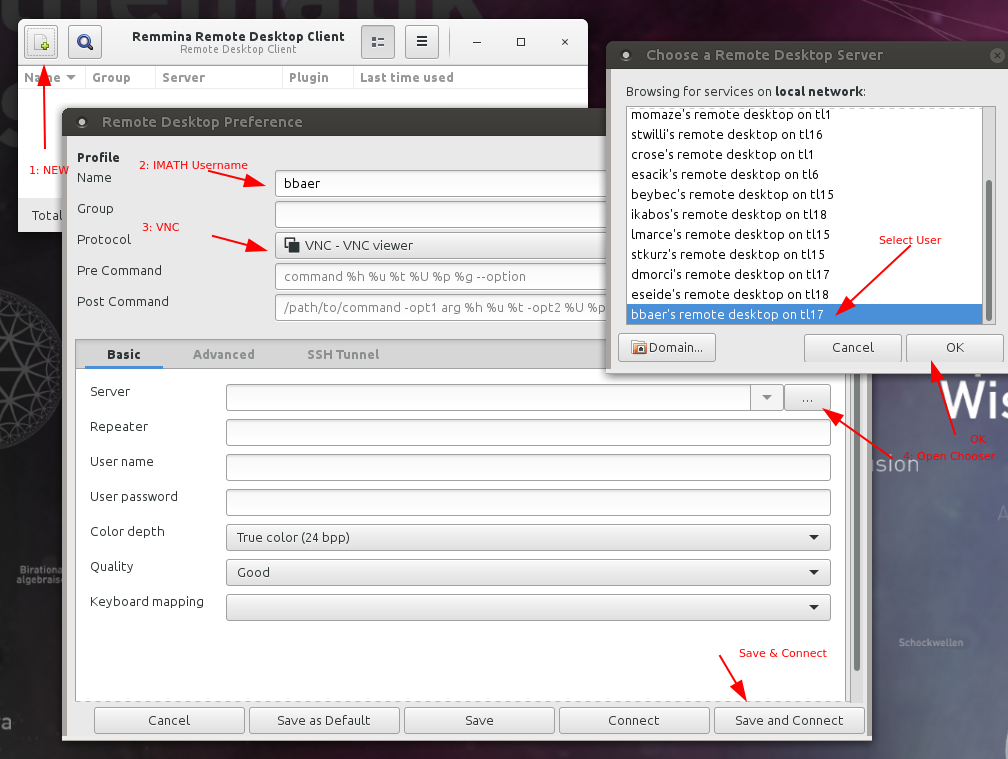Open the Keyboard mapping dropdown
1008x759 pixels.
tap(528, 607)
